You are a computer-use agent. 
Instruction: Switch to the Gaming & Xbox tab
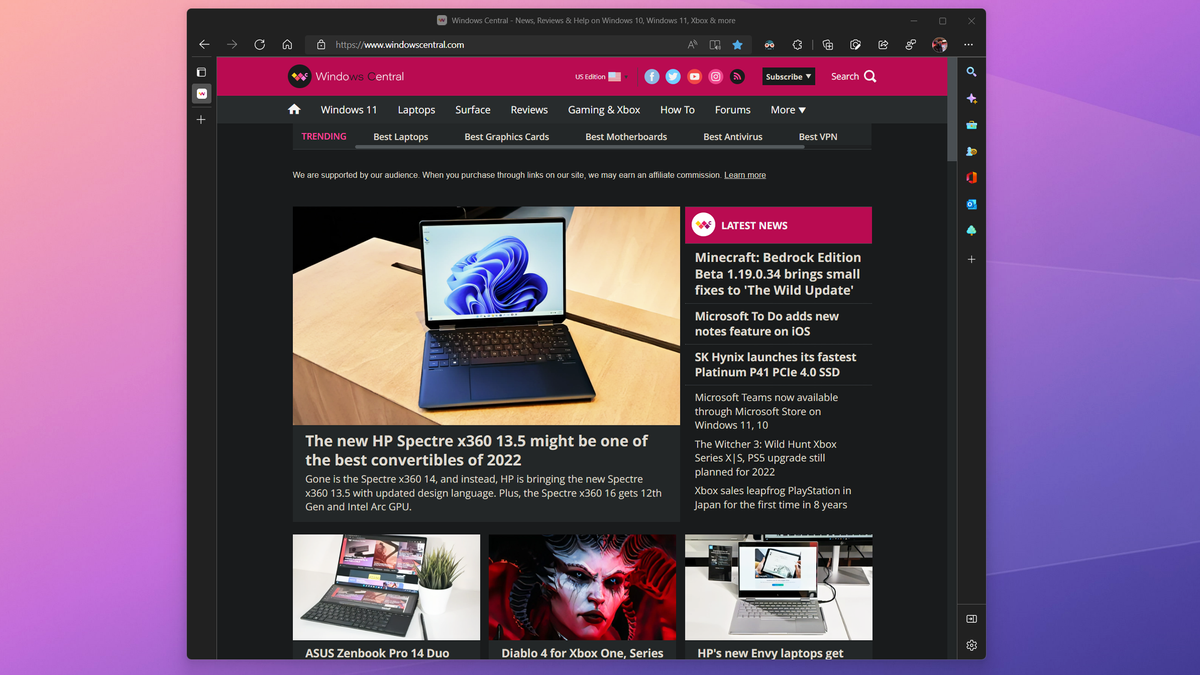pyautogui.click(x=604, y=110)
